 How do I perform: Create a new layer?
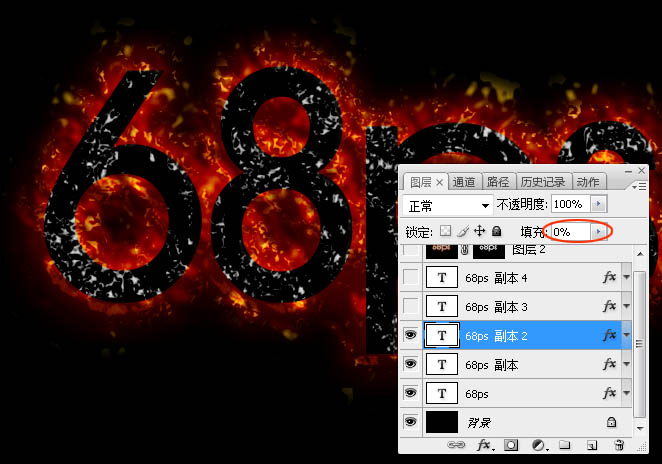(591, 445)
